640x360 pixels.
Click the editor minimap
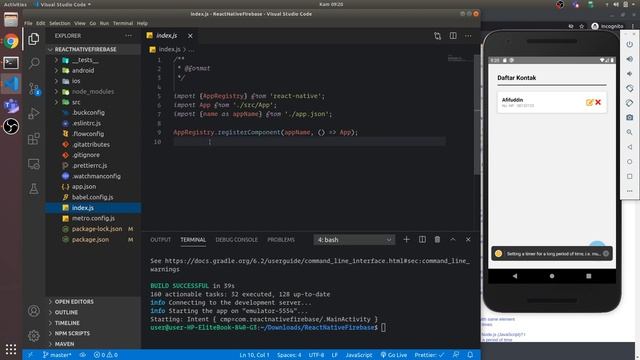pos(460,59)
